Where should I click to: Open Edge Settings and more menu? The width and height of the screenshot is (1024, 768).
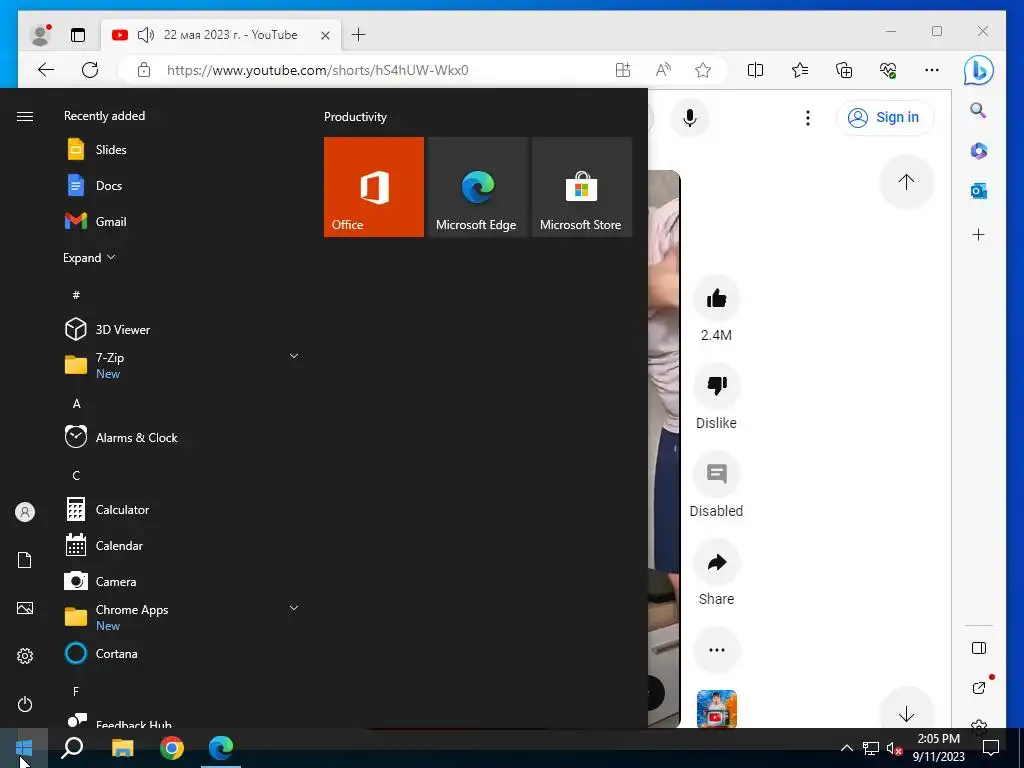932,70
